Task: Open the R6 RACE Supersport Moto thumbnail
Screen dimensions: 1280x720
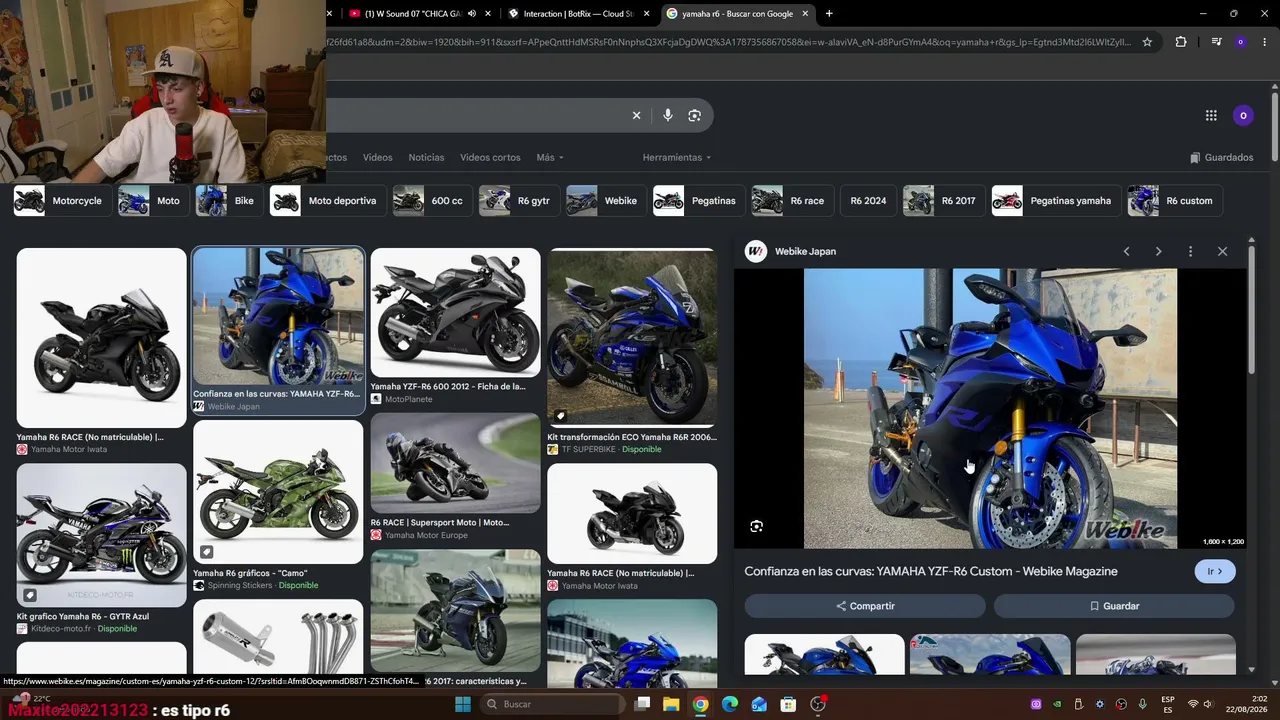Action: click(455, 464)
